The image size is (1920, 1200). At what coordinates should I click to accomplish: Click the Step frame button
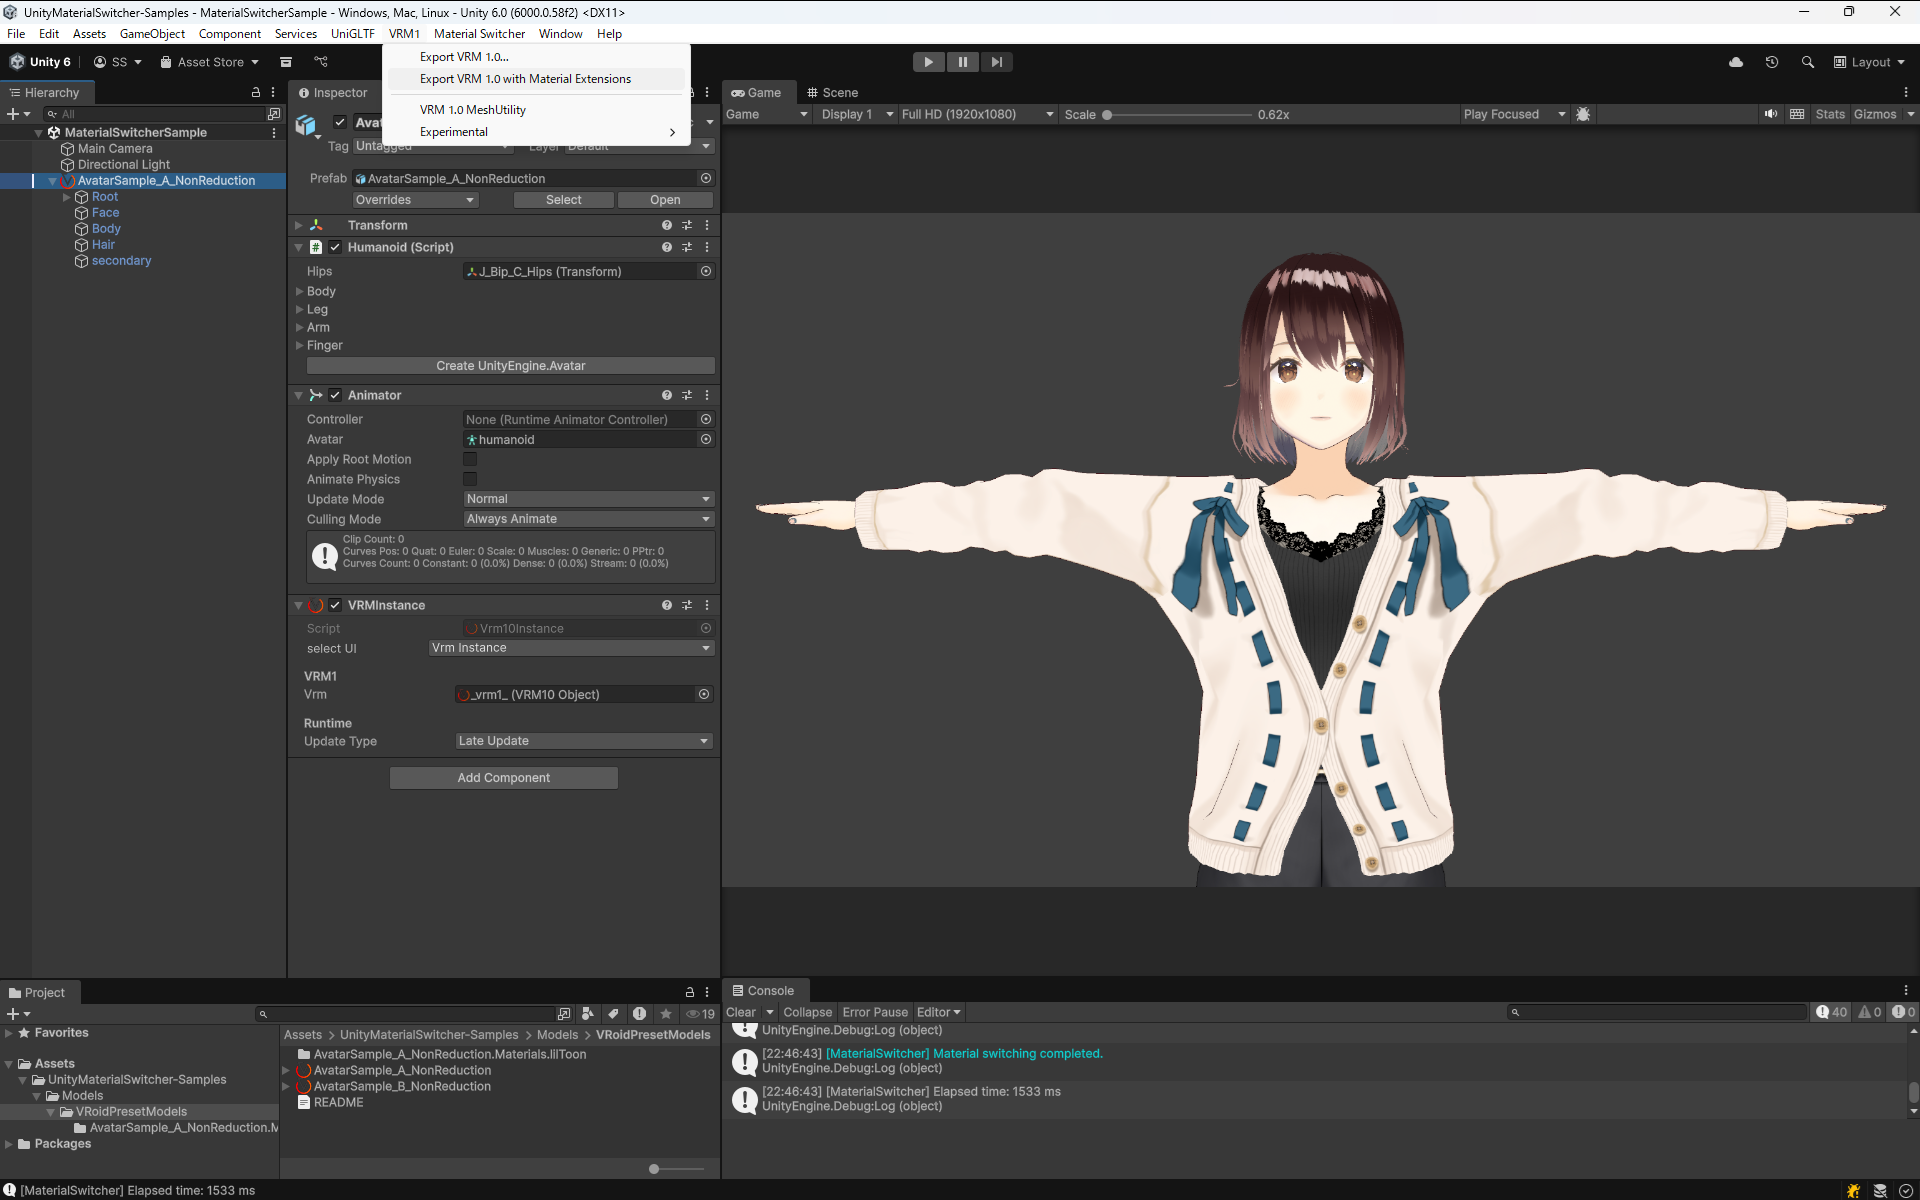coord(996,62)
